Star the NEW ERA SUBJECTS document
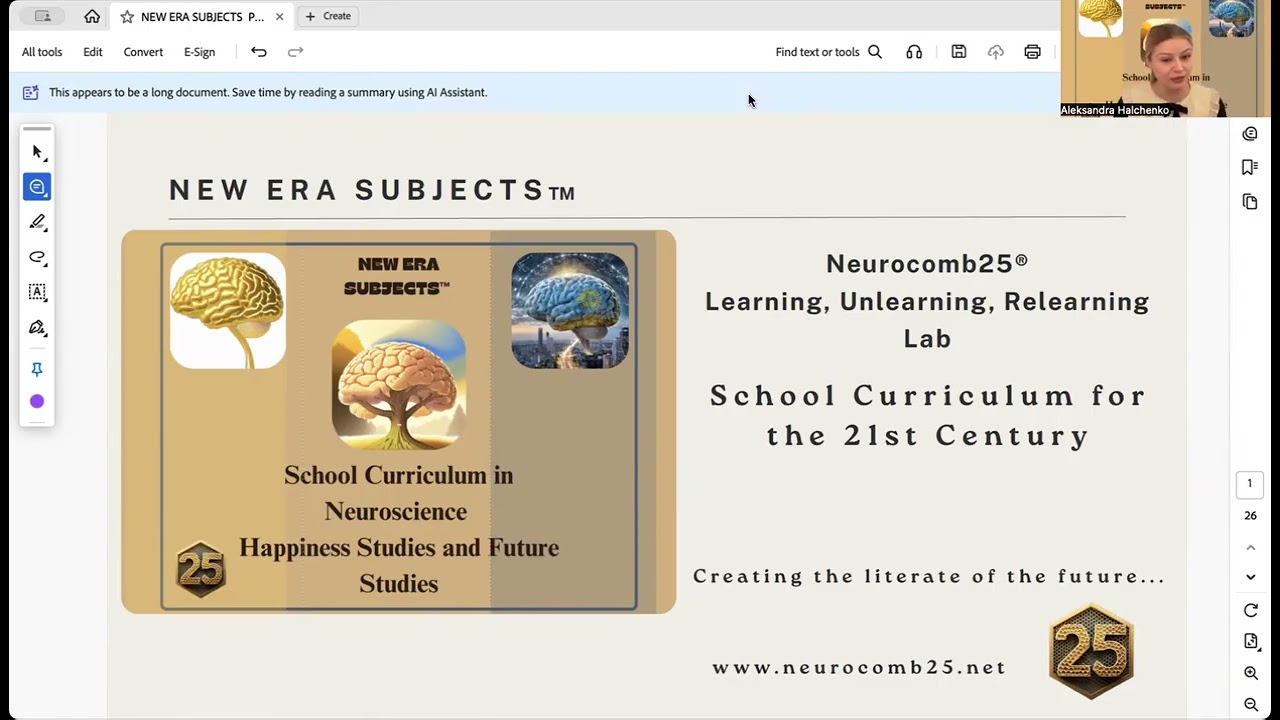 click(127, 17)
